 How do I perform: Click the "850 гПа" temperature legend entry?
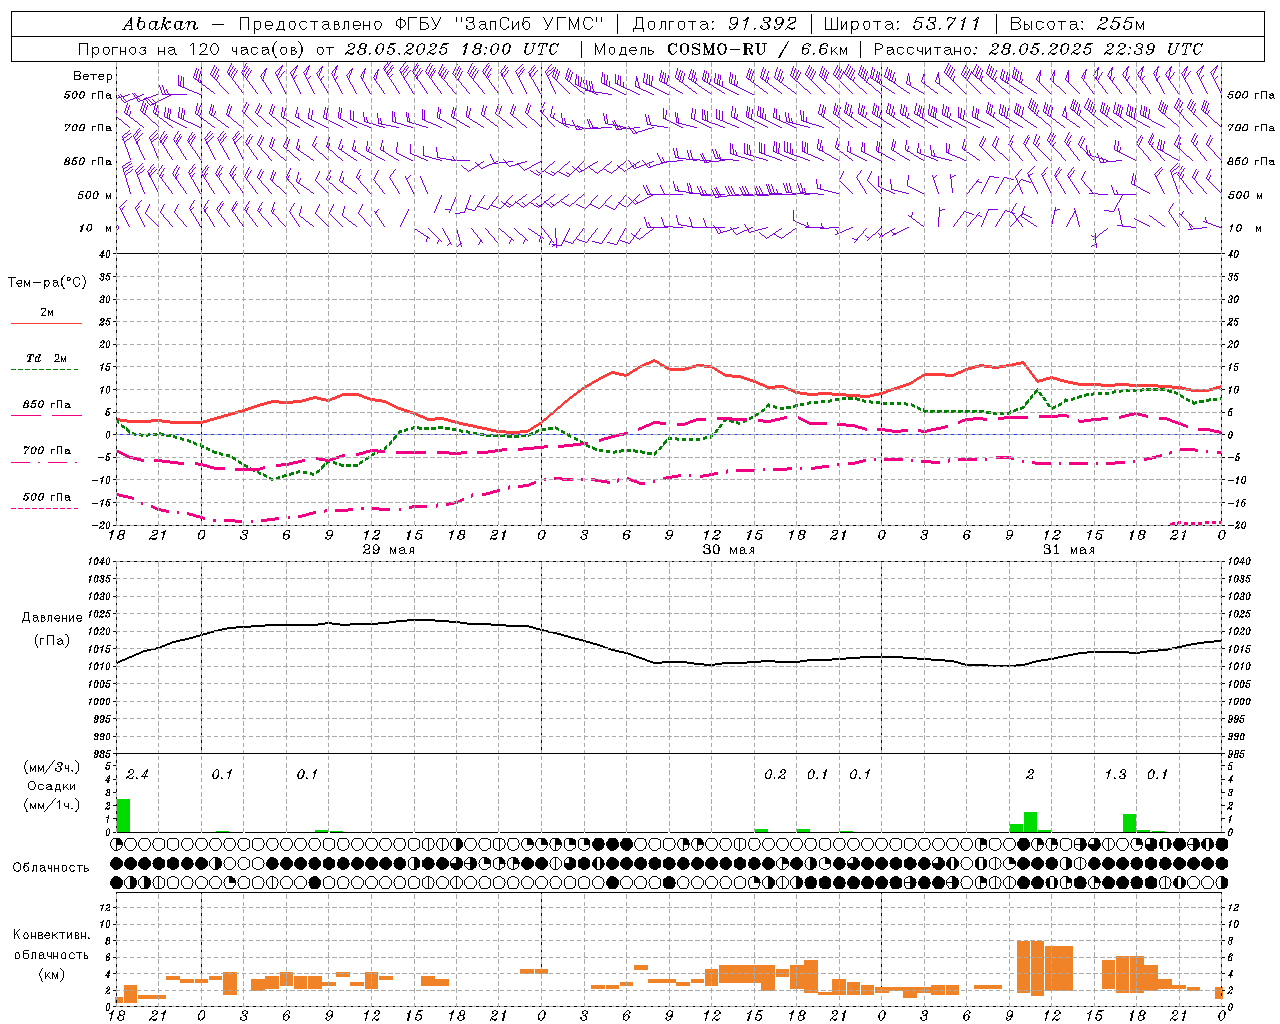pos(47,405)
